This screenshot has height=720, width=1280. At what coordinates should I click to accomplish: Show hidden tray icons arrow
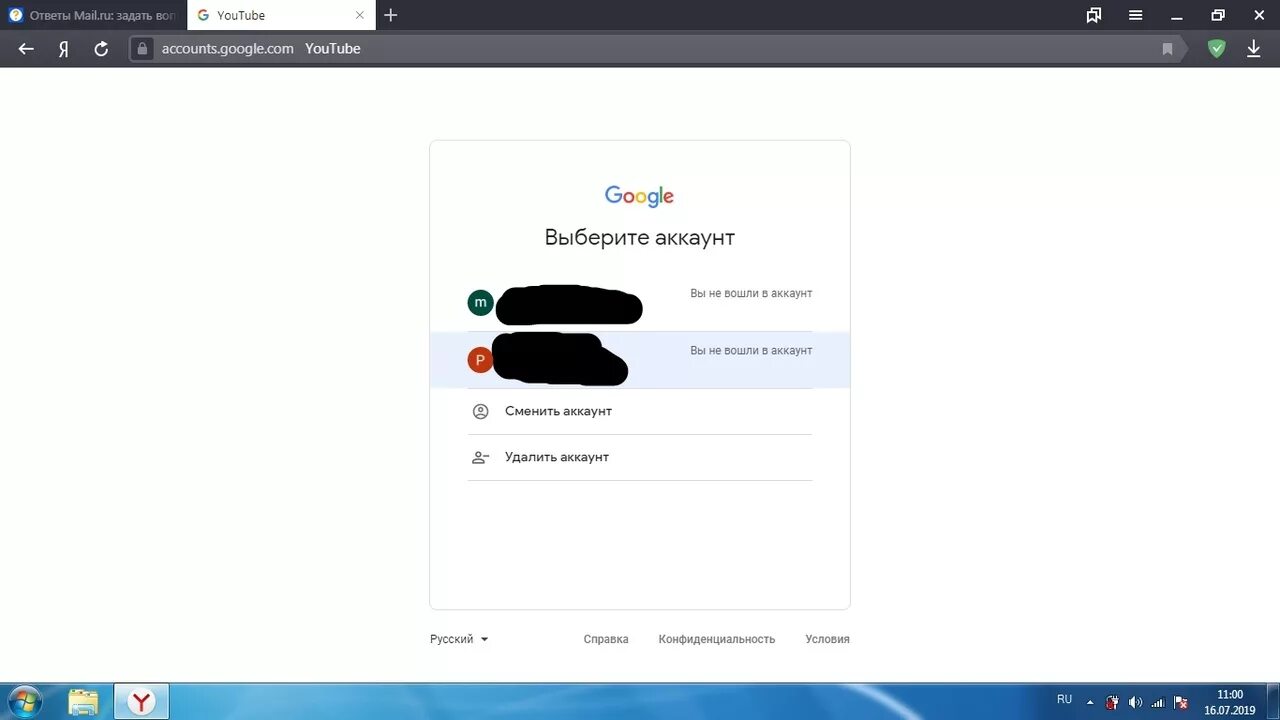tap(1090, 701)
